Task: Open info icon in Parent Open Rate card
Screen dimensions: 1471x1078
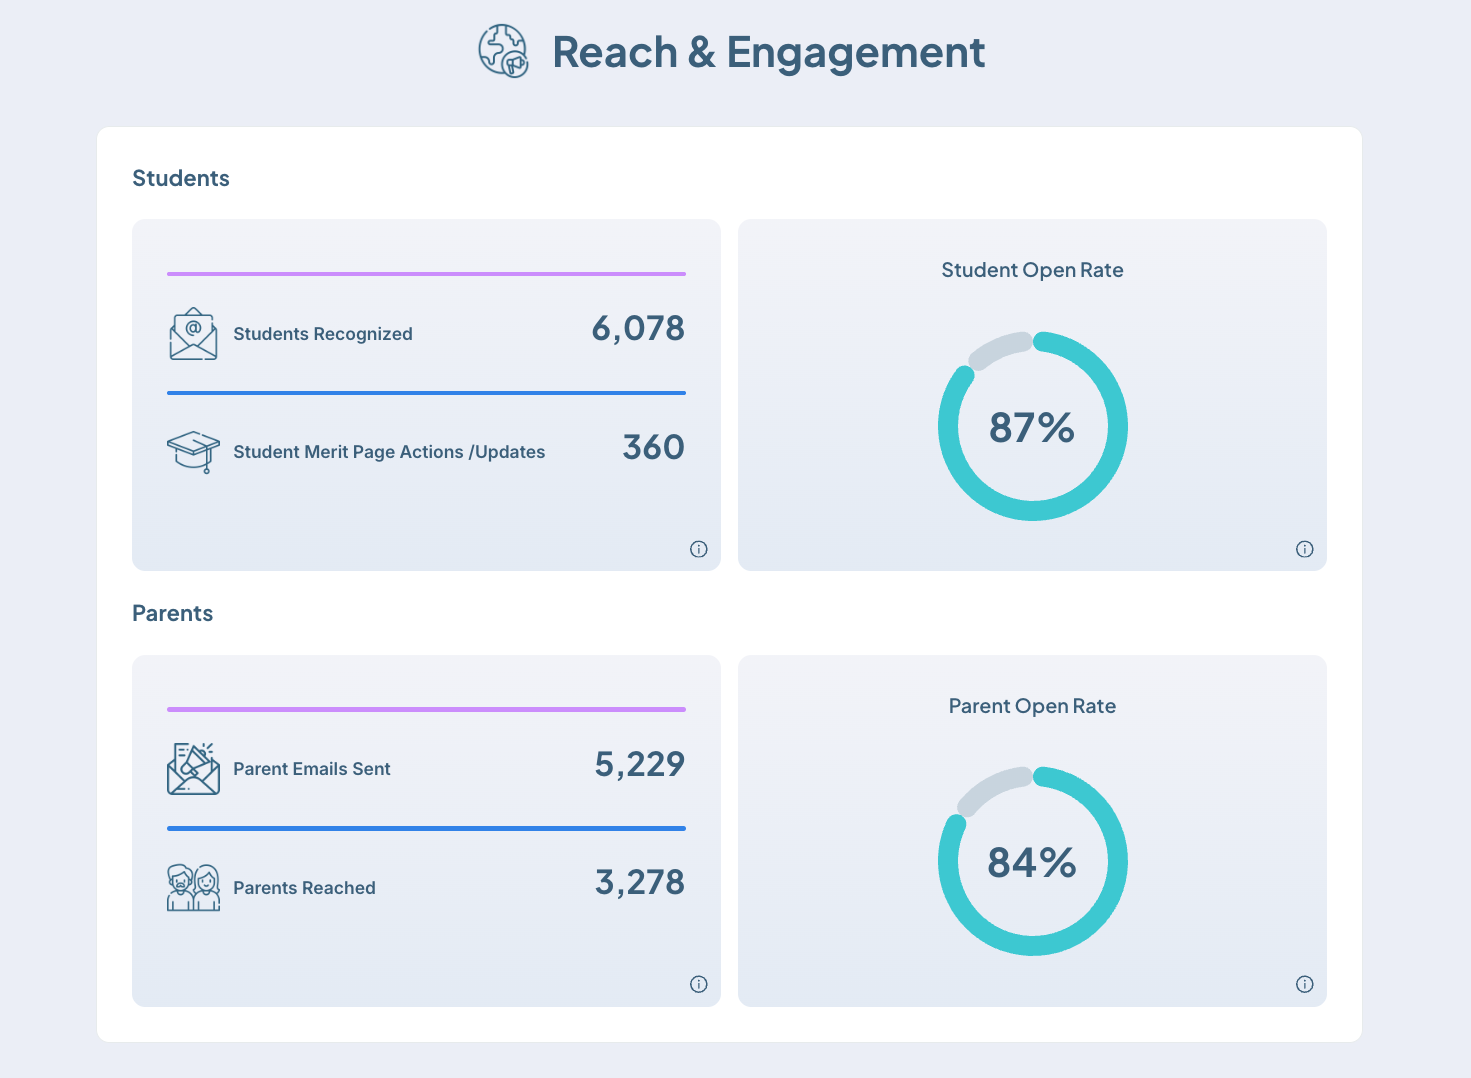Action: point(1305,984)
